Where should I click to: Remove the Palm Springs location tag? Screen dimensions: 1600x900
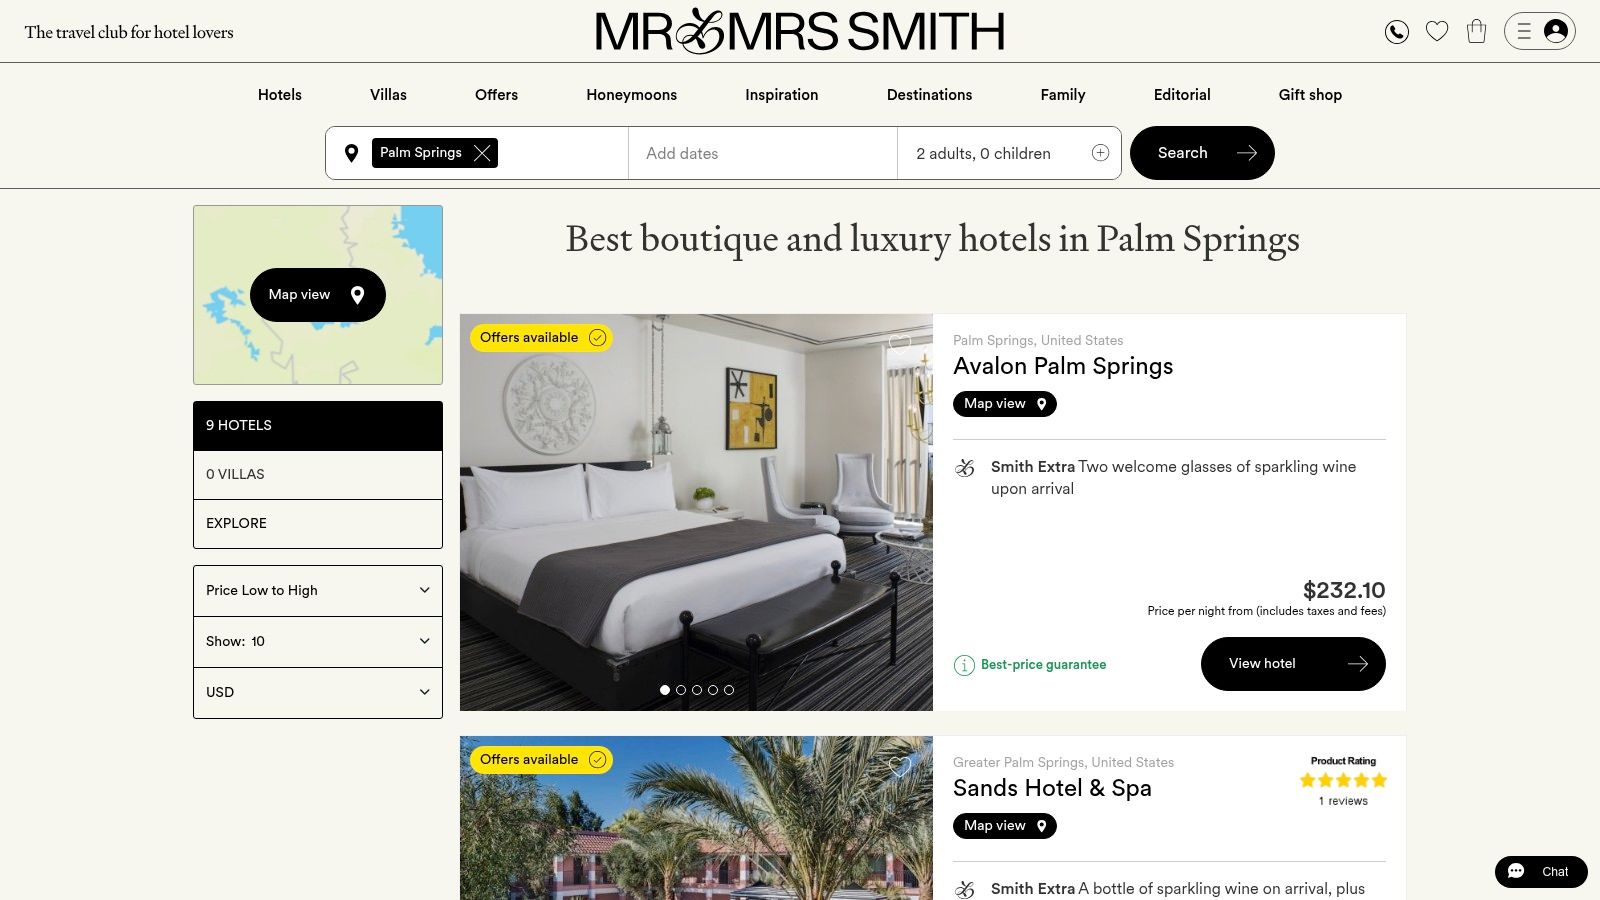482,153
